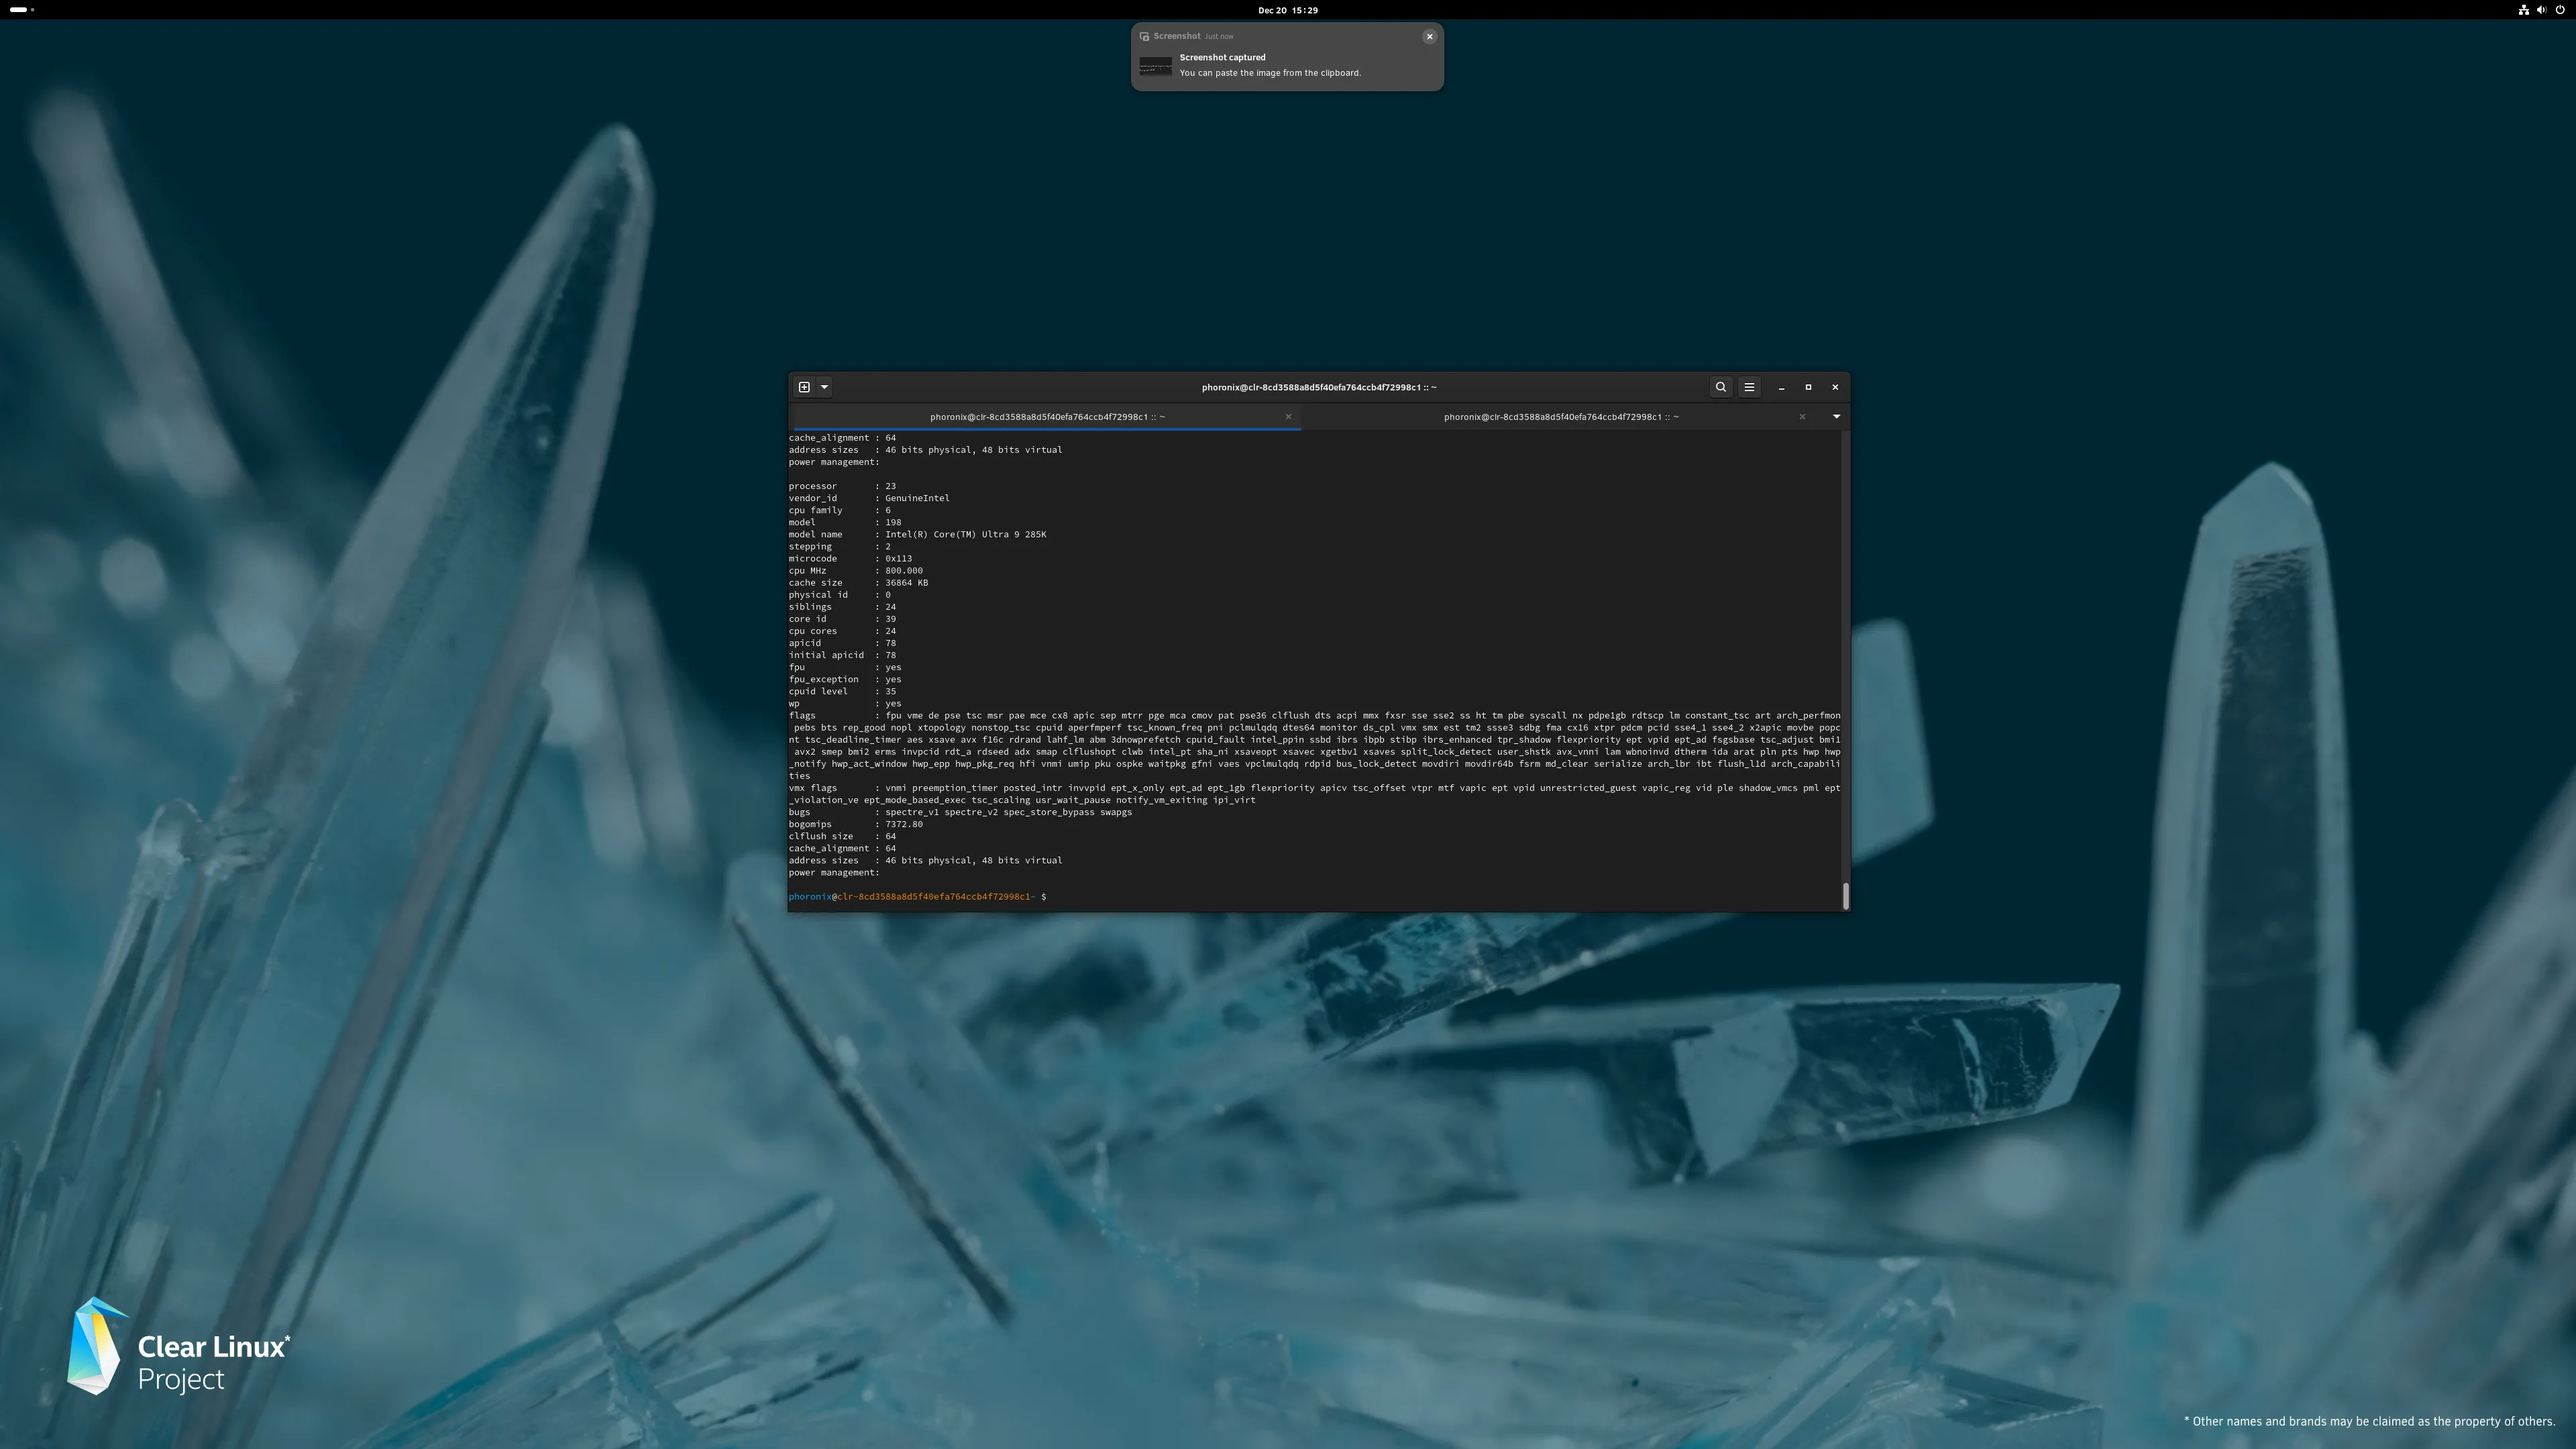The height and width of the screenshot is (1449, 2576).
Task: Open the clock and calendar panel
Action: (1287, 10)
